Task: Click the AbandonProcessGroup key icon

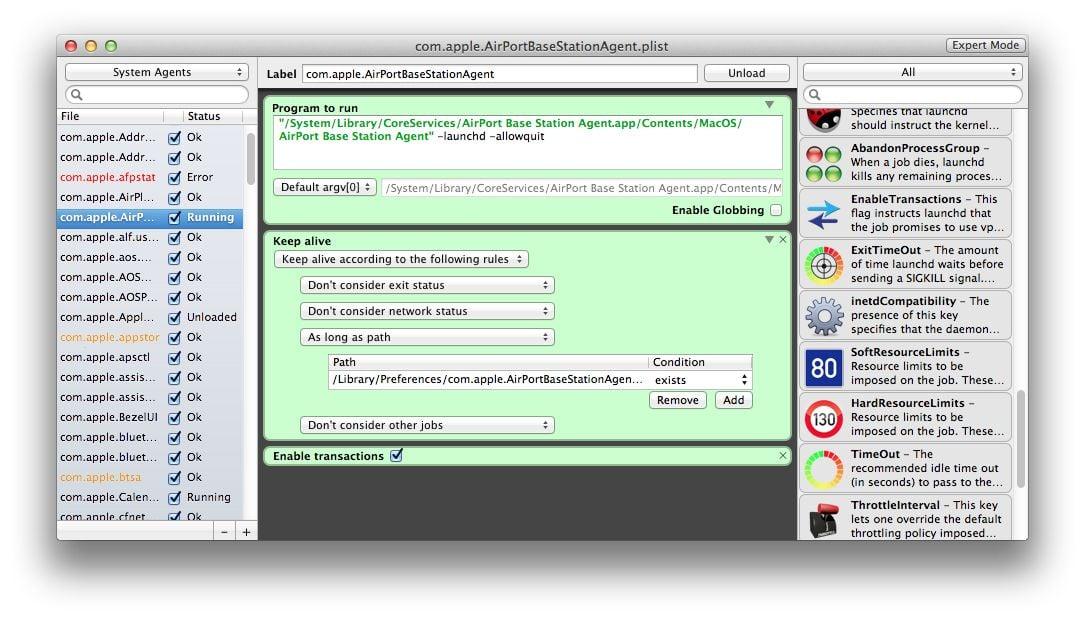Action: [x=823, y=163]
